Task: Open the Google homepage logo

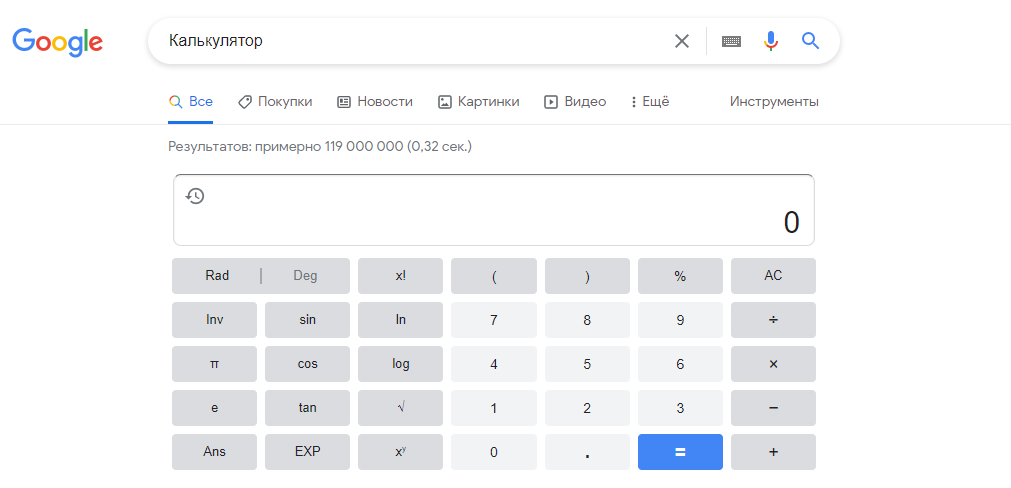Action: click(57, 42)
